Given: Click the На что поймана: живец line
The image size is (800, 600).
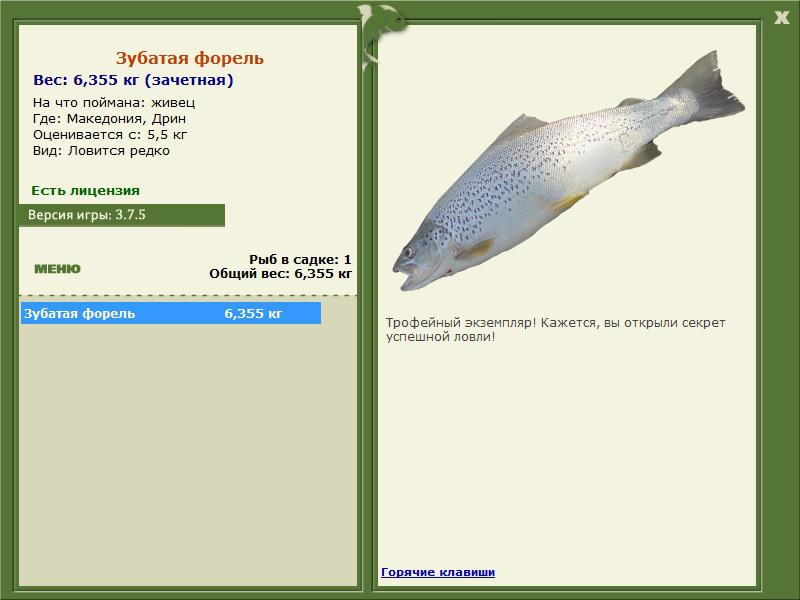Looking at the screenshot, I should tap(114, 103).
